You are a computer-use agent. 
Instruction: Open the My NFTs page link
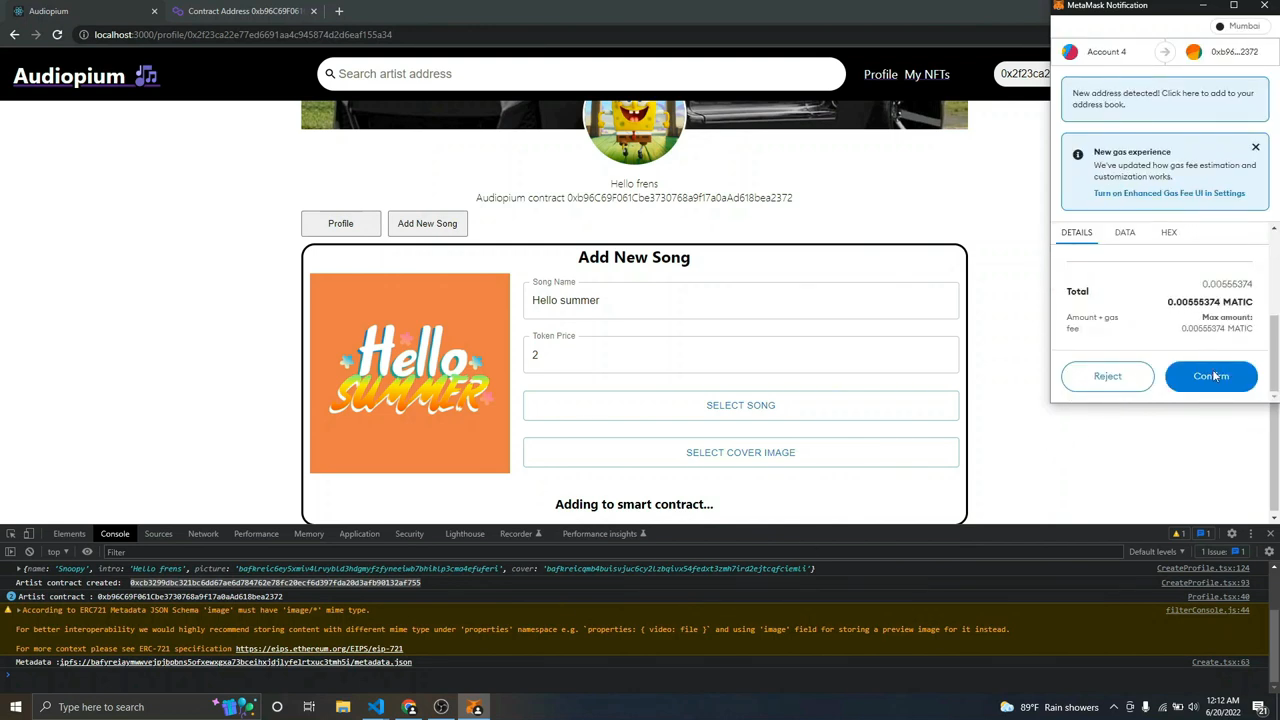[x=927, y=74]
